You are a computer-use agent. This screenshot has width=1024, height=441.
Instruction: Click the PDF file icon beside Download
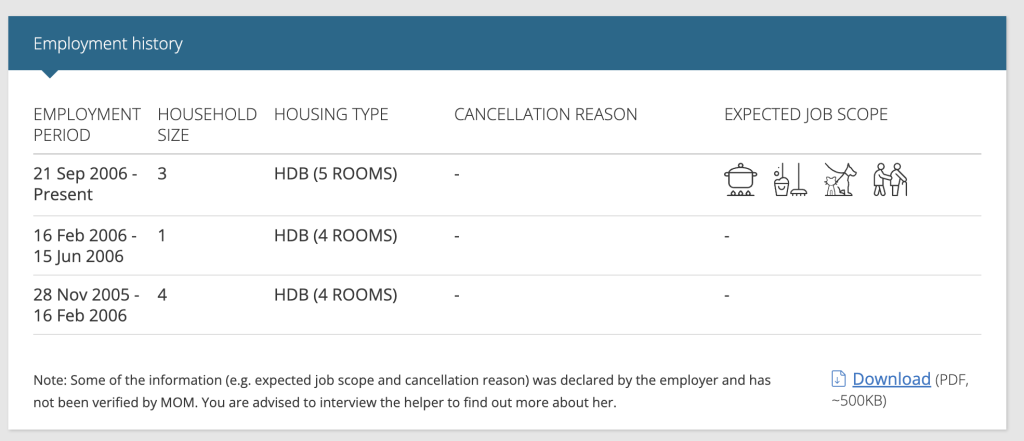pyautogui.click(x=839, y=379)
